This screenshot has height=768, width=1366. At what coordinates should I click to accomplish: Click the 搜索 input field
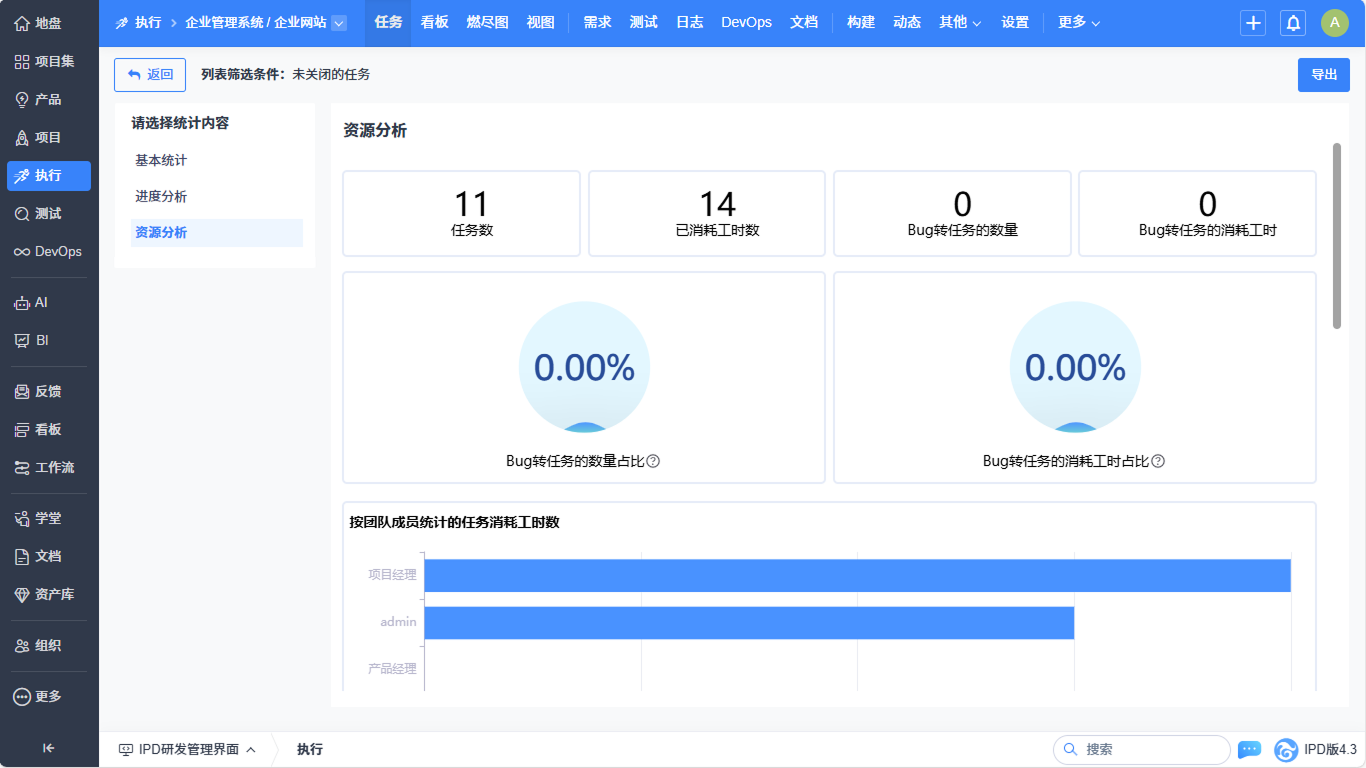tap(1150, 749)
